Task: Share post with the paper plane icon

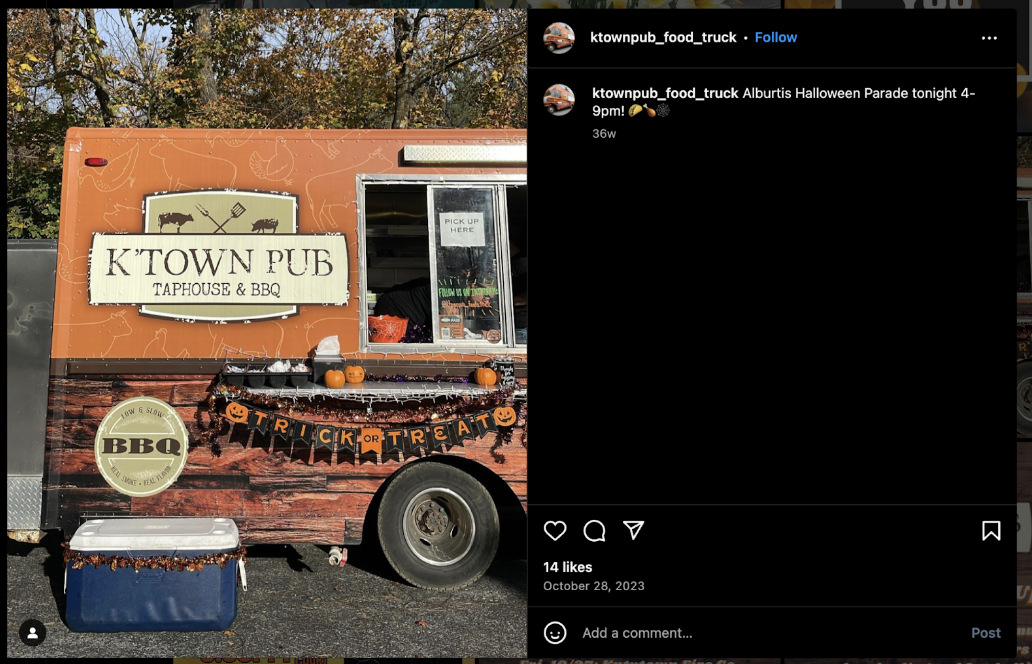Action: (x=634, y=530)
